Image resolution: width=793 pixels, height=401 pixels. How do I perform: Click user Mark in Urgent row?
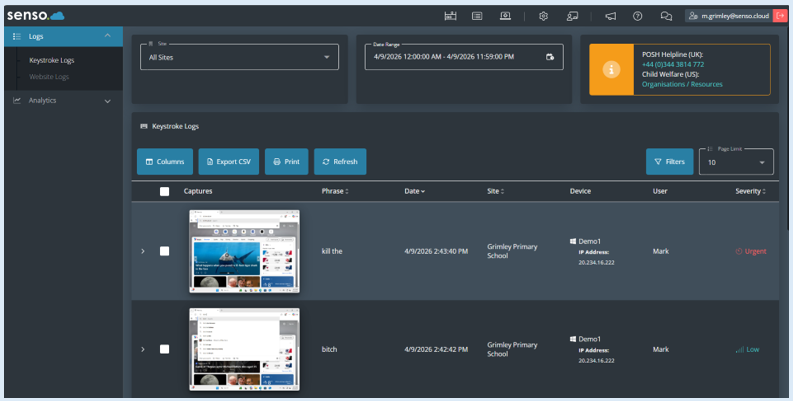(x=660, y=251)
